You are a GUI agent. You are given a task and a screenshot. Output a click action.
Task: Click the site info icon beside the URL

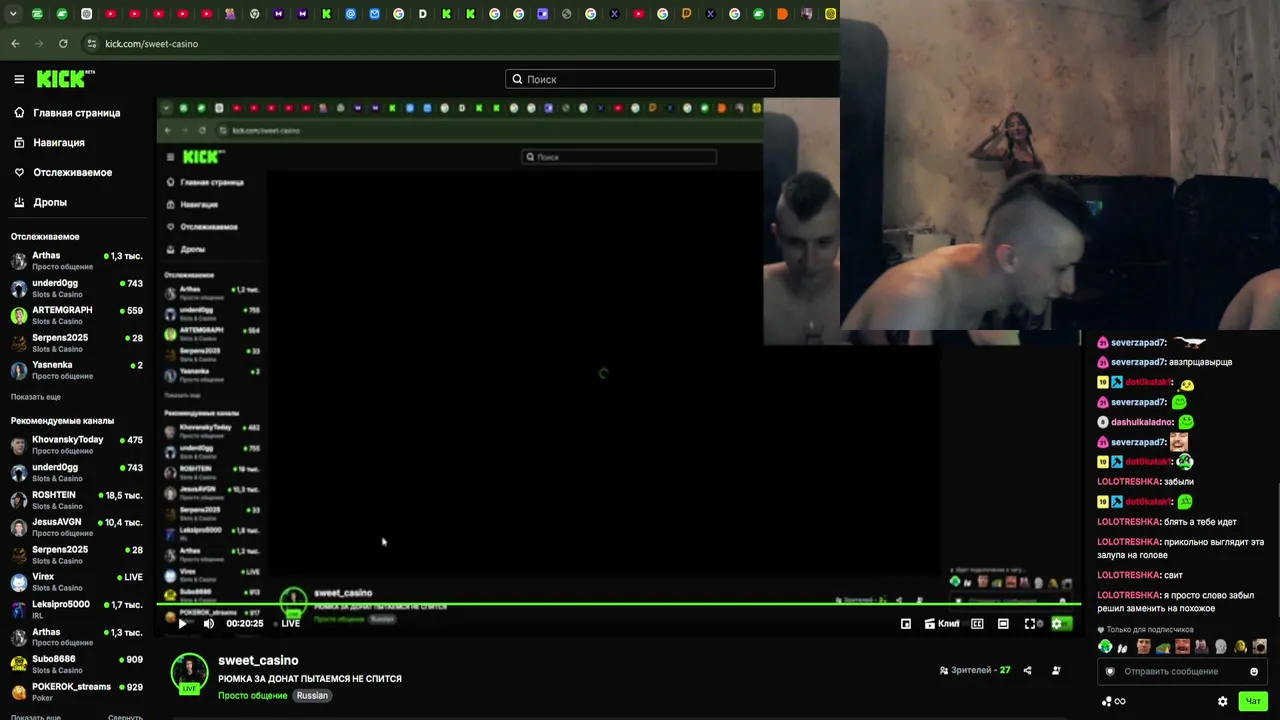click(x=91, y=44)
